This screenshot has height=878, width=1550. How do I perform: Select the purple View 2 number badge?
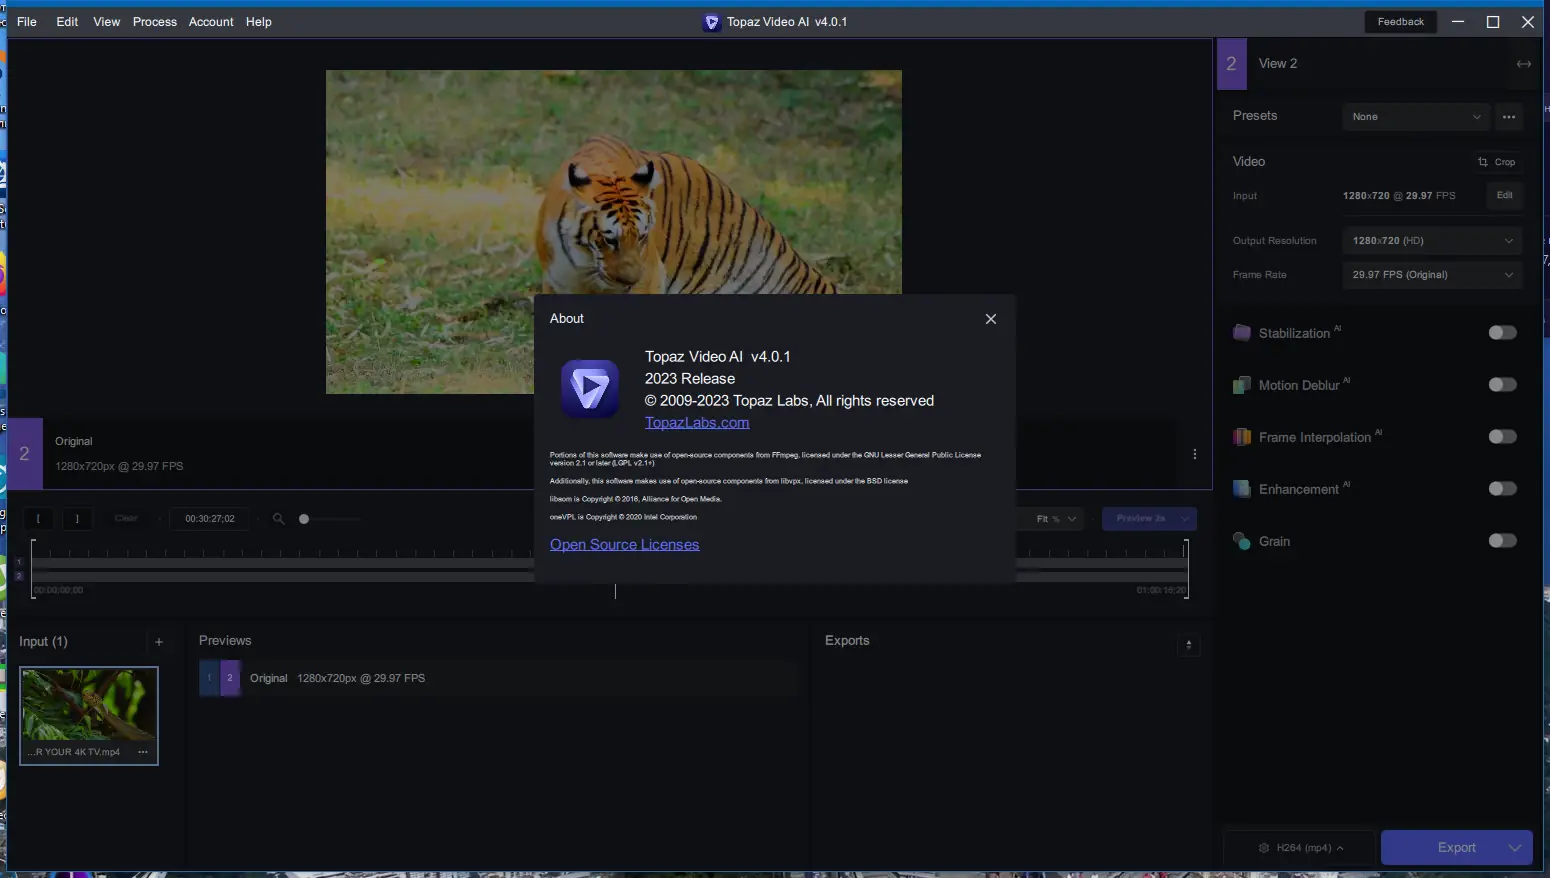pyautogui.click(x=1232, y=64)
